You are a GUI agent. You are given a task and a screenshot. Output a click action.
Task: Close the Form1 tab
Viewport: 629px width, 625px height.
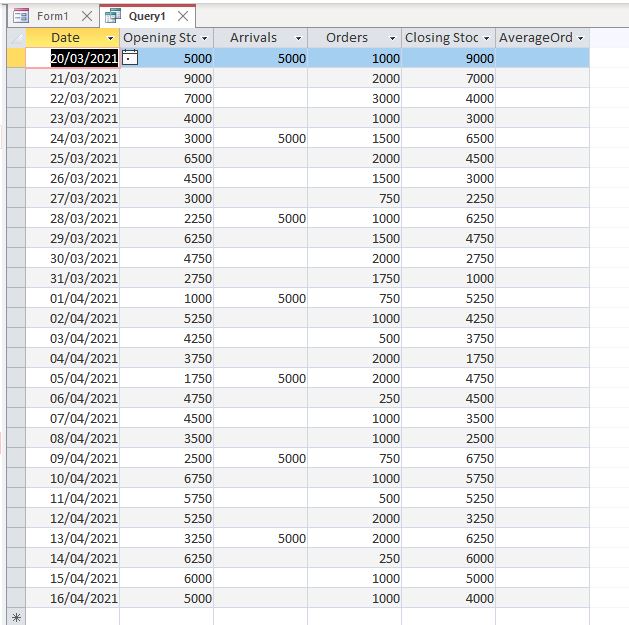[x=87, y=16]
